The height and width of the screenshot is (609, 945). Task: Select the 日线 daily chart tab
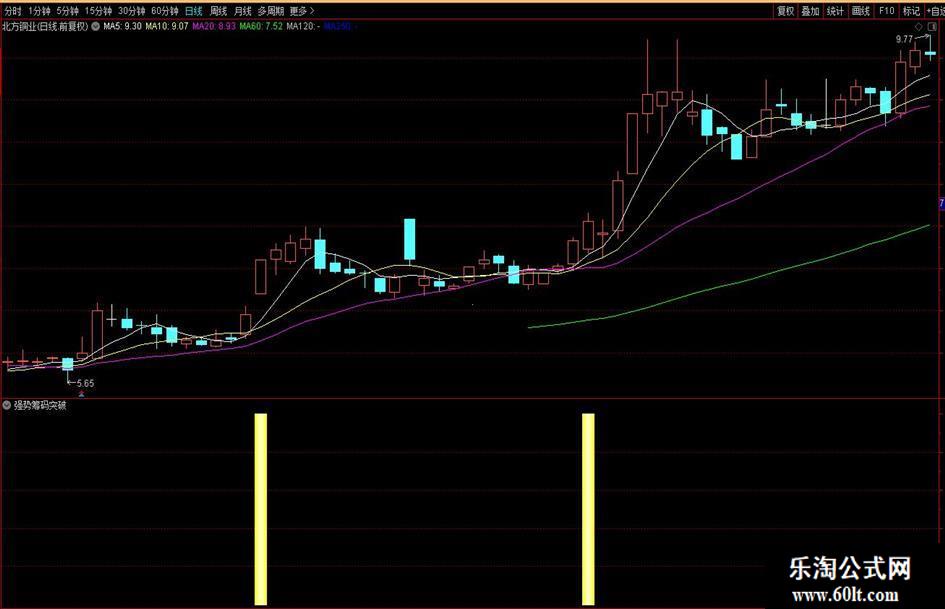click(193, 11)
